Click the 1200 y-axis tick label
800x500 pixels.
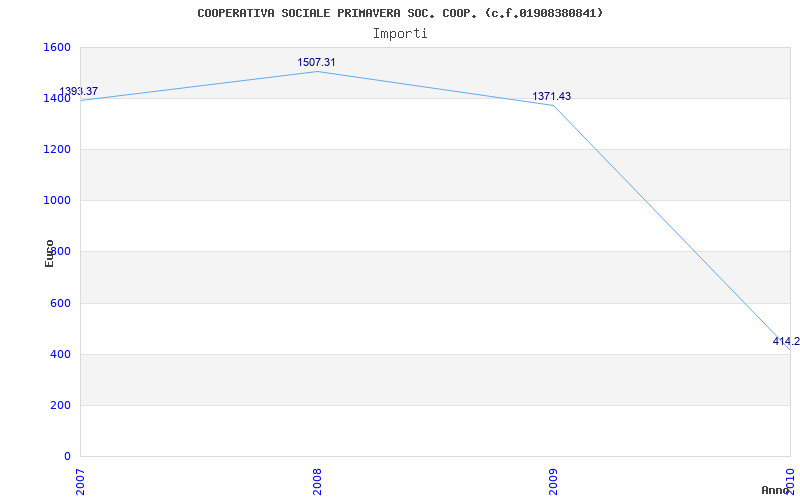click(57, 149)
